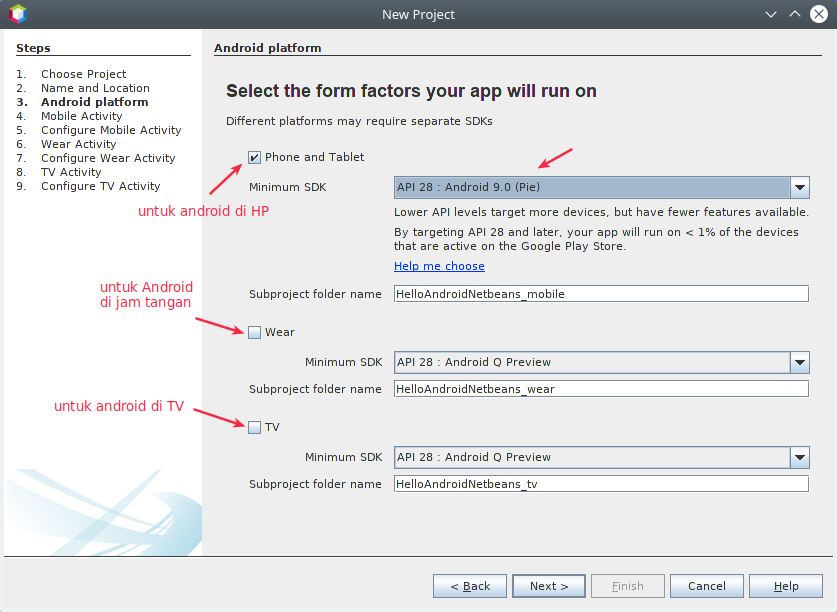Open the Wear Minimum SDK dropdown
837x612 pixels.
point(798,362)
